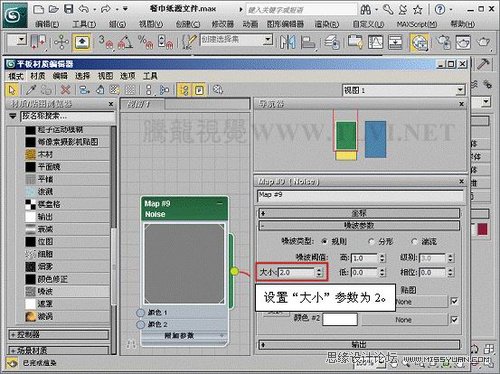Screen dimensions: 500x374
Task: Open the 视图 1 view dropdown
Action: click(460, 90)
